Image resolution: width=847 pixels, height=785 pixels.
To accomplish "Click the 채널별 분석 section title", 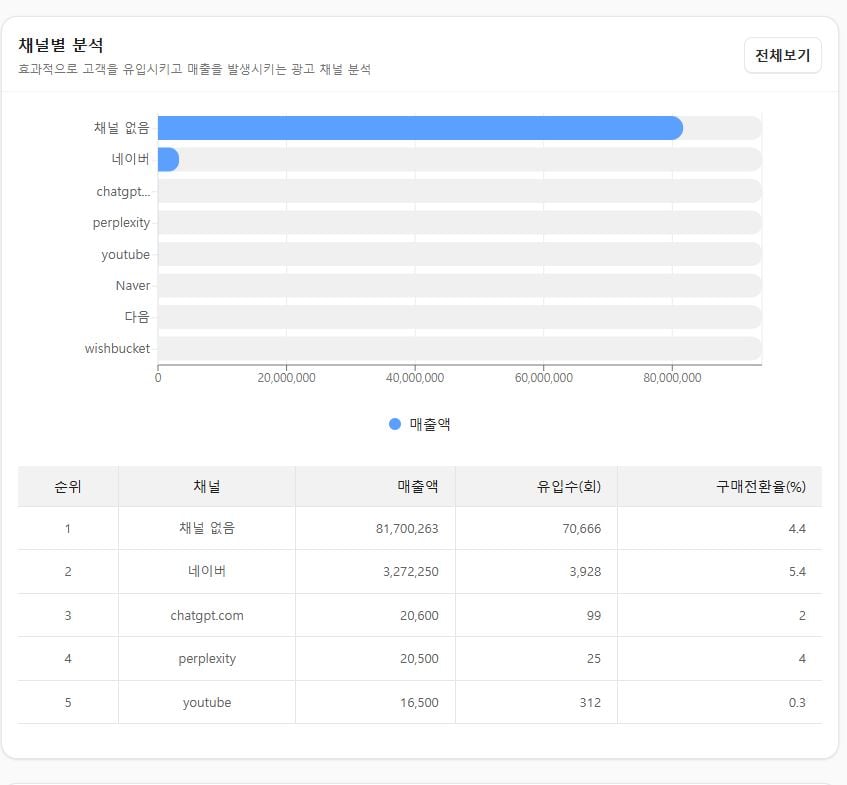I will pyautogui.click(x=60, y=45).
